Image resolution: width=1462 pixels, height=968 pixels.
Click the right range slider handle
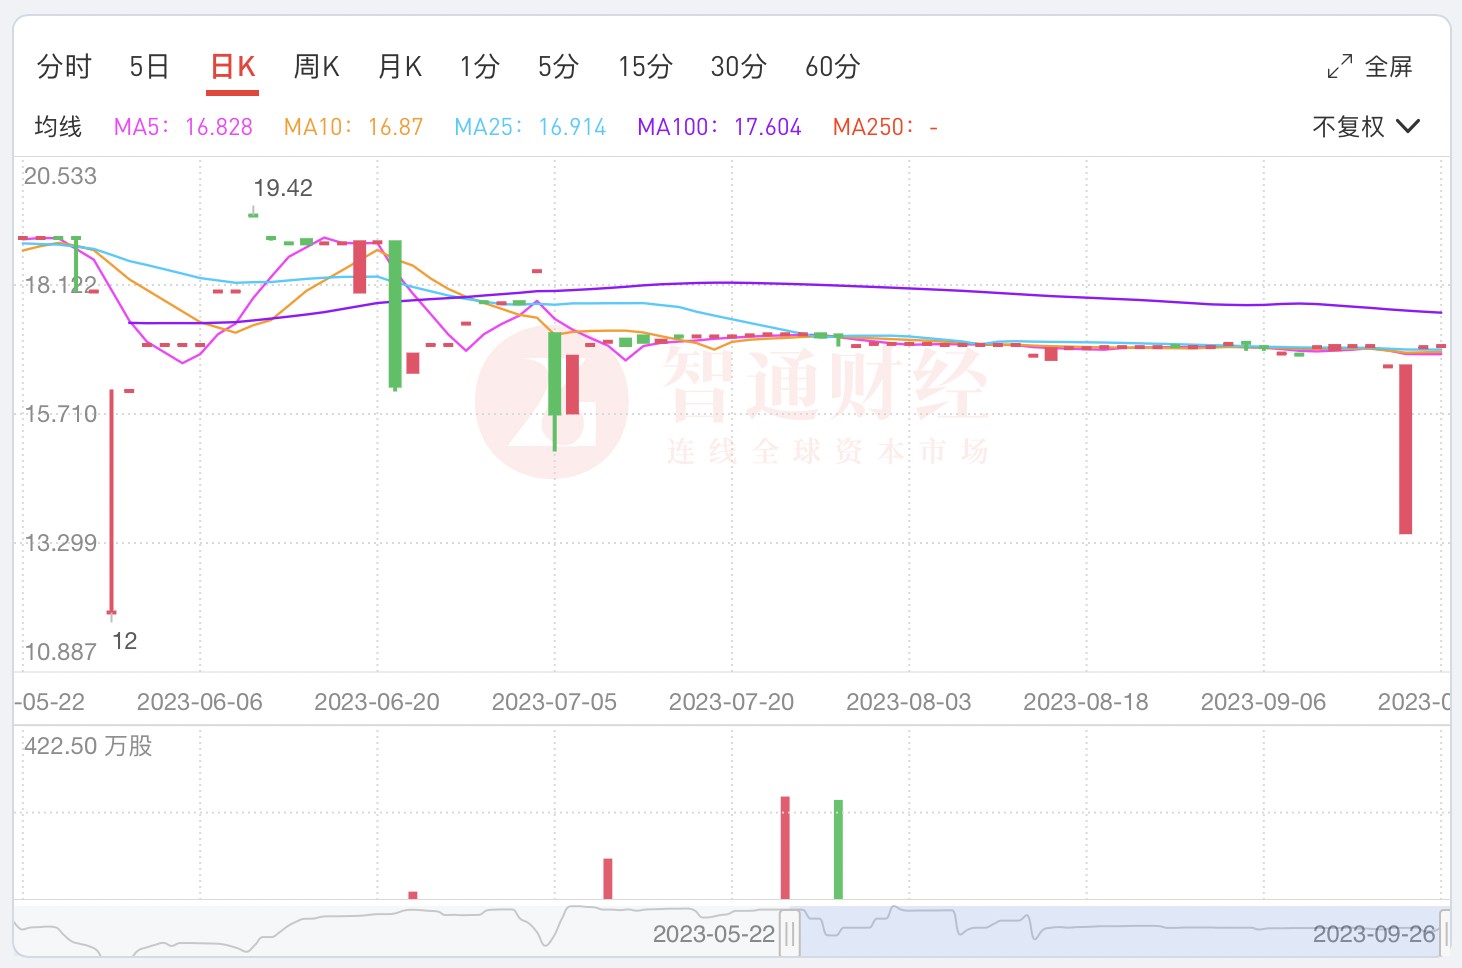click(1445, 934)
